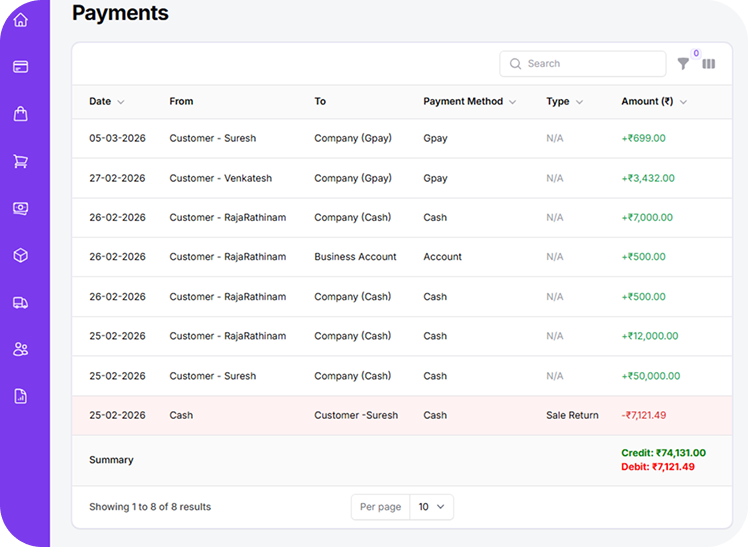Image resolution: width=748 pixels, height=547 pixels.
Task: Select Customer - Venkatesh cell
Action: tap(220, 178)
